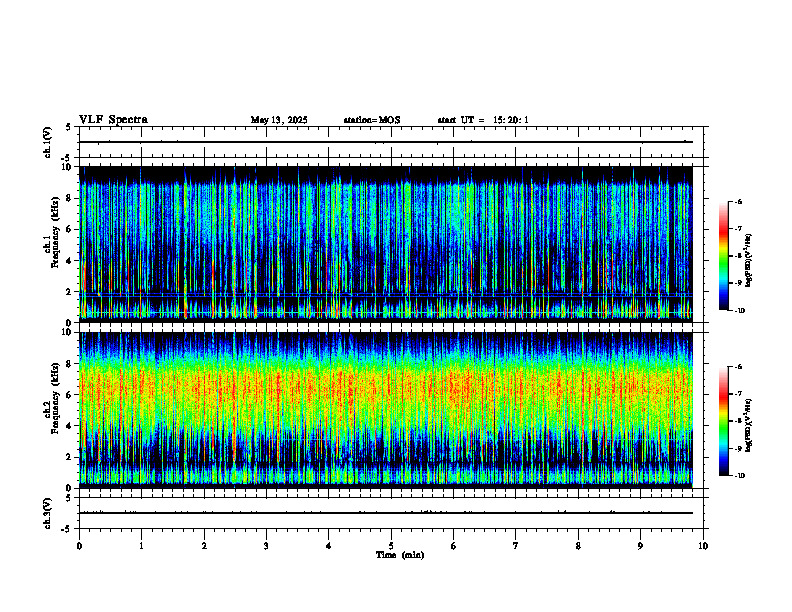This screenshot has height=612, width=792.
Task: Click the ch.1 spectrogram plot area
Action: pyautogui.click(x=386, y=244)
